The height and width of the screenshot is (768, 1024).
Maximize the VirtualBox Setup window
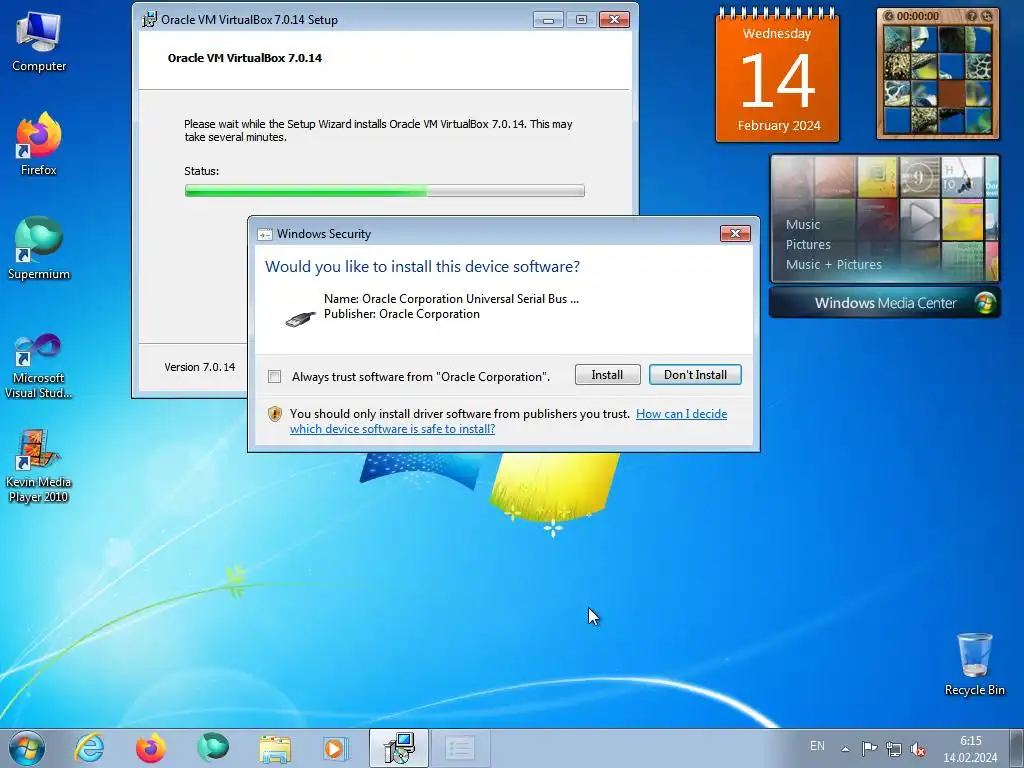pos(581,20)
